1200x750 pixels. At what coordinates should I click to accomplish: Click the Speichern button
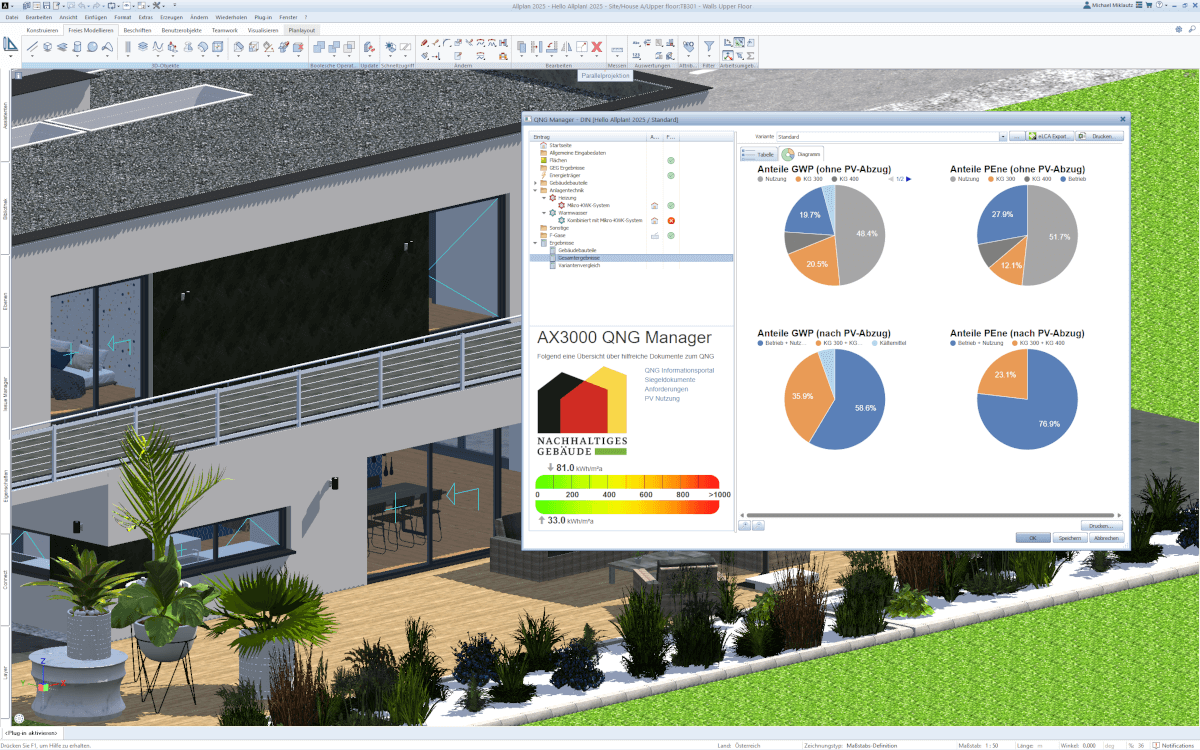[x=1069, y=538]
